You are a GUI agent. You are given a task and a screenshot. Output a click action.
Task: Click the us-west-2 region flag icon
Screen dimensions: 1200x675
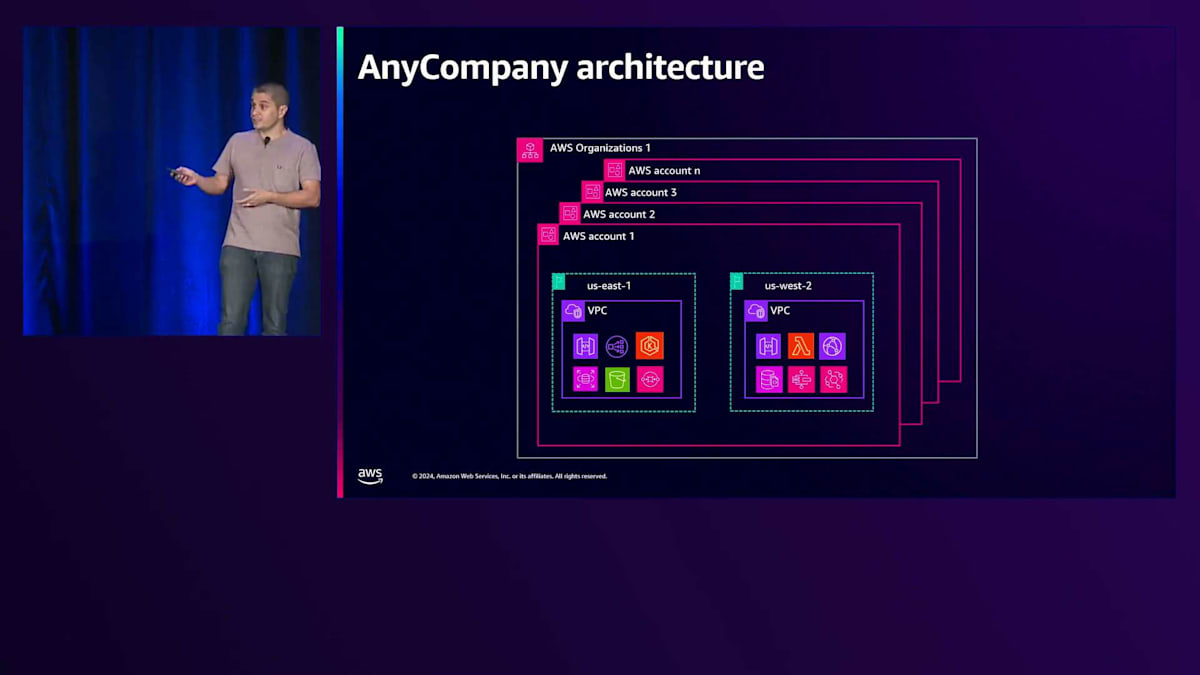click(x=736, y=280)
